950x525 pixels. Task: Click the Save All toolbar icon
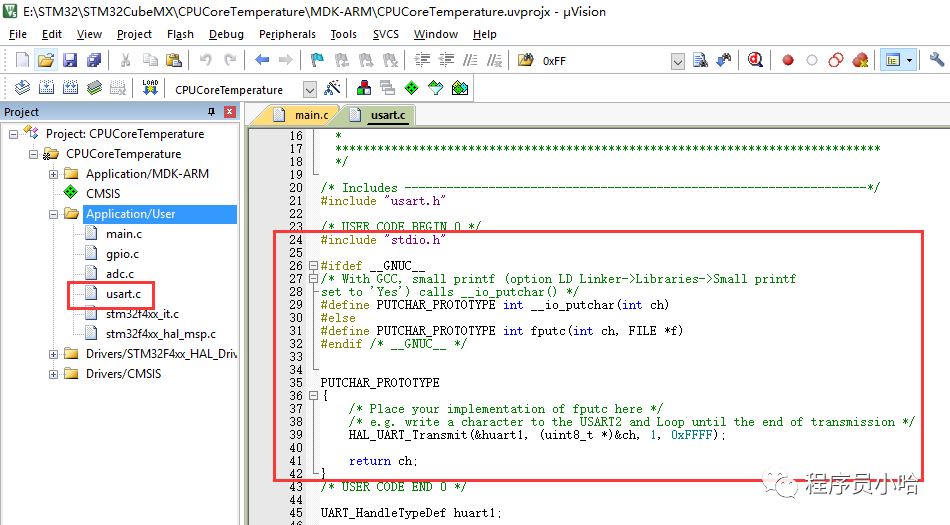coord(93,61)
